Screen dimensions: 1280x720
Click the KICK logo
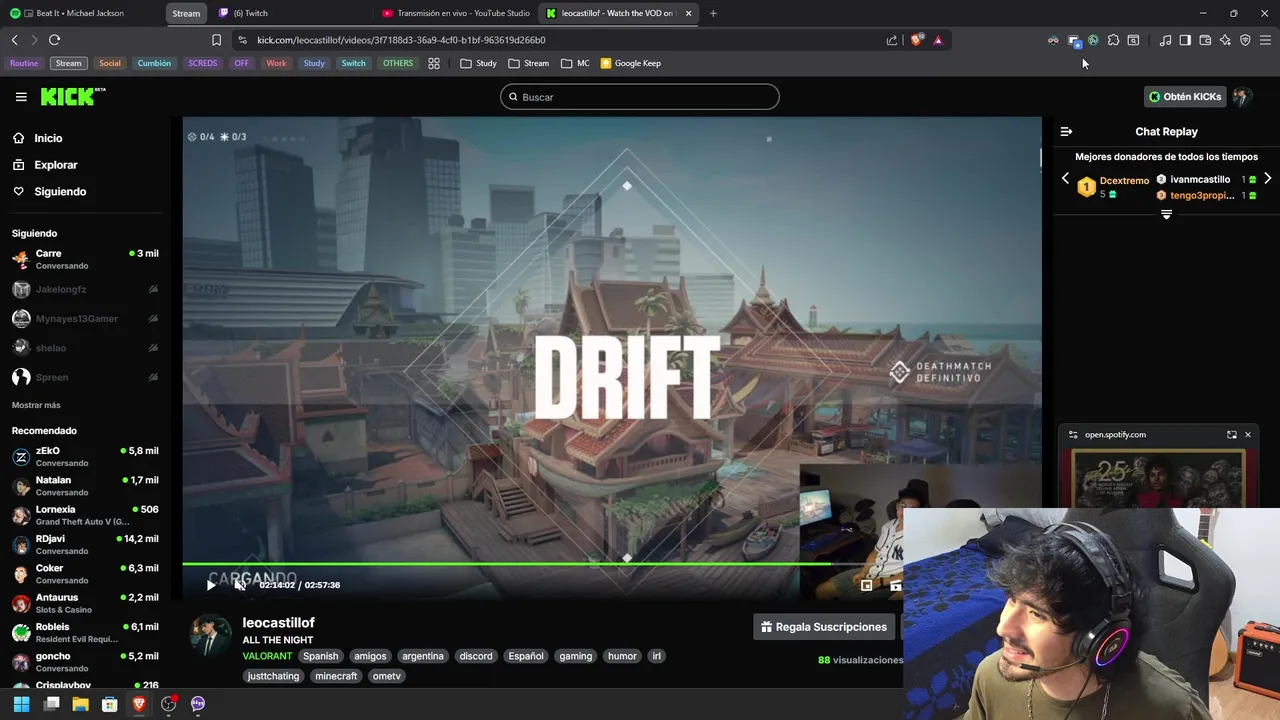click(72, 96)
